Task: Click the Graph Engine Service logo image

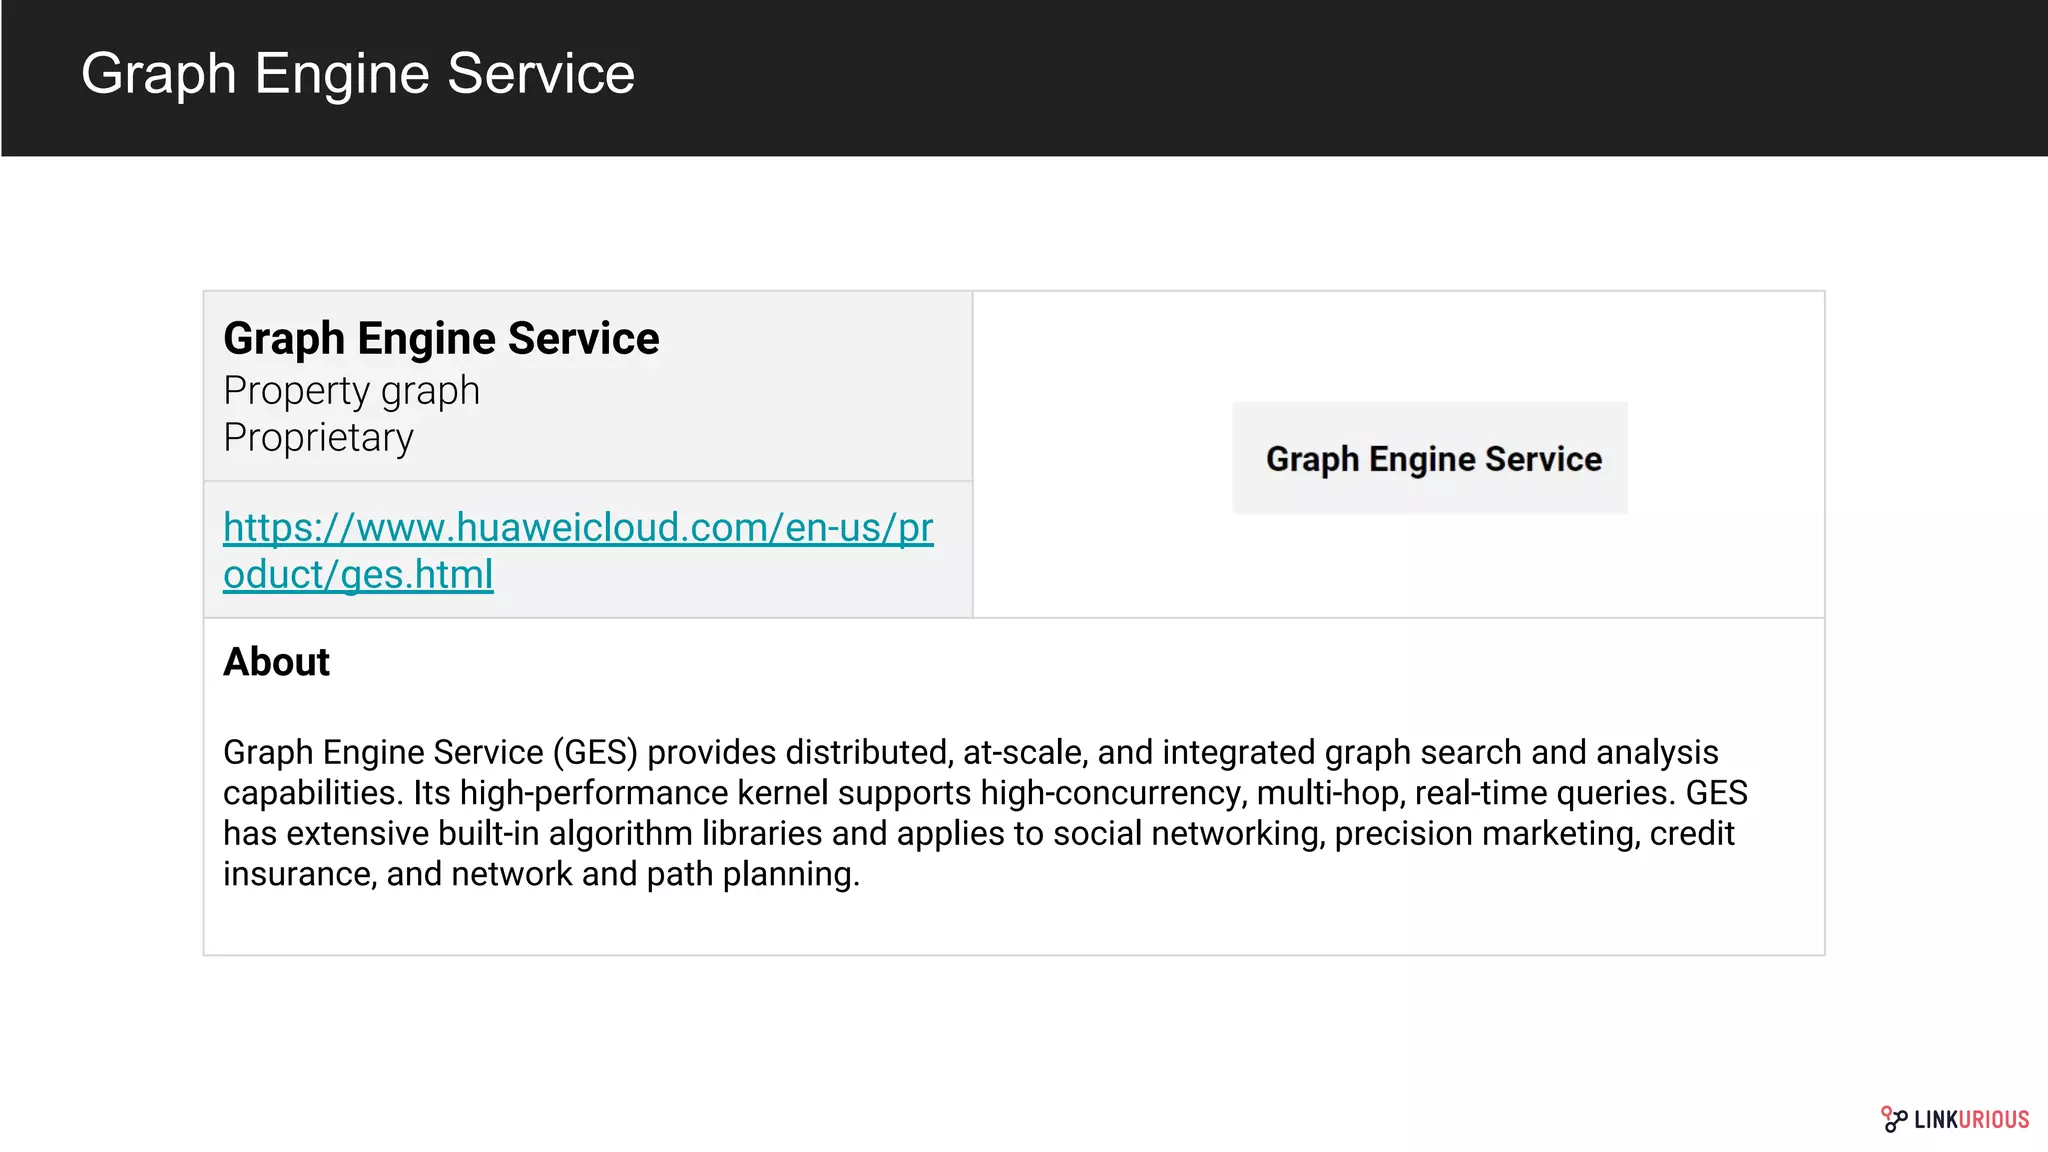Action: (1430, 458)
